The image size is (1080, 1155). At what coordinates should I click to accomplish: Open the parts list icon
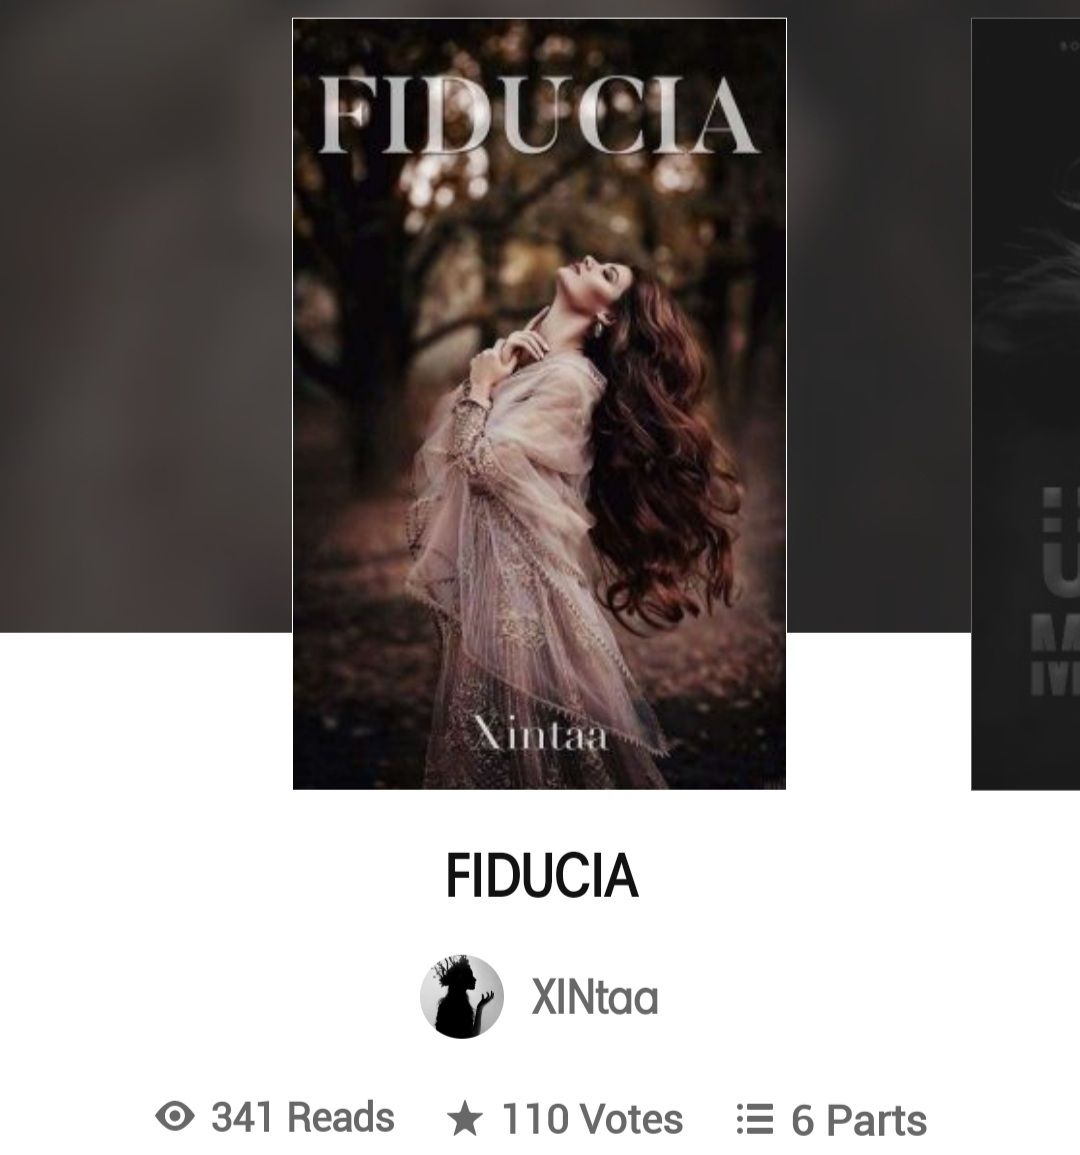(755, 1119)
